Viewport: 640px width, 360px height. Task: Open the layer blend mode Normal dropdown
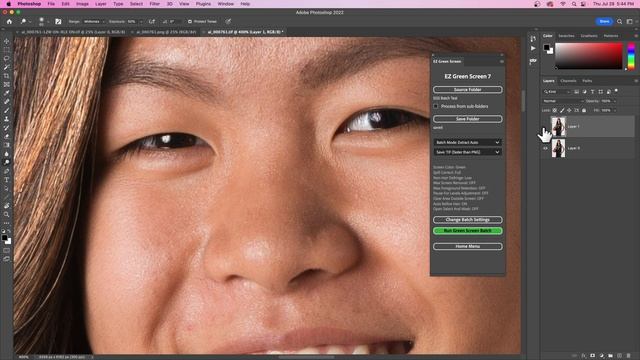(x=563, y=101)
